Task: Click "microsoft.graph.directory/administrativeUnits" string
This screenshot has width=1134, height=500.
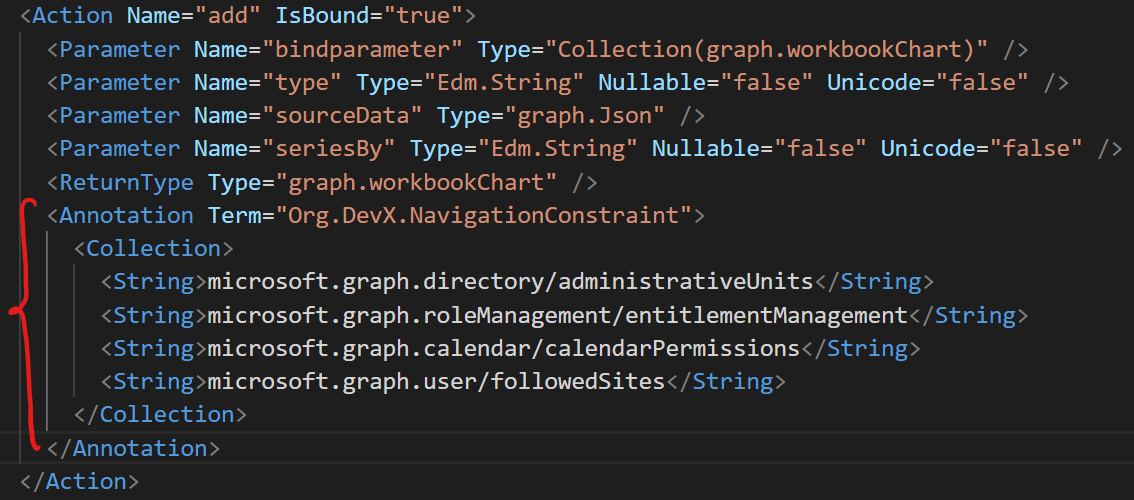Action: pos(511,281)
